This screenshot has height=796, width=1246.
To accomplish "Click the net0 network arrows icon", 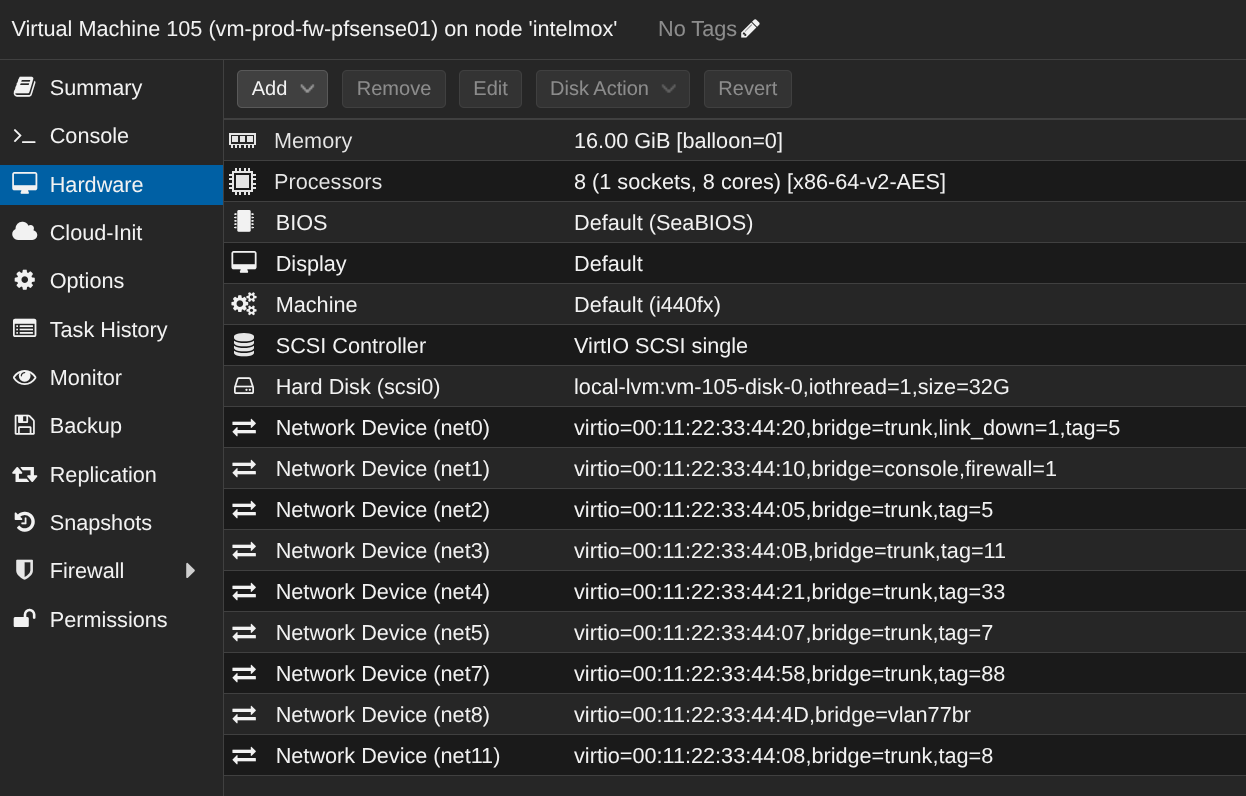I will click(x=243, y=428).
